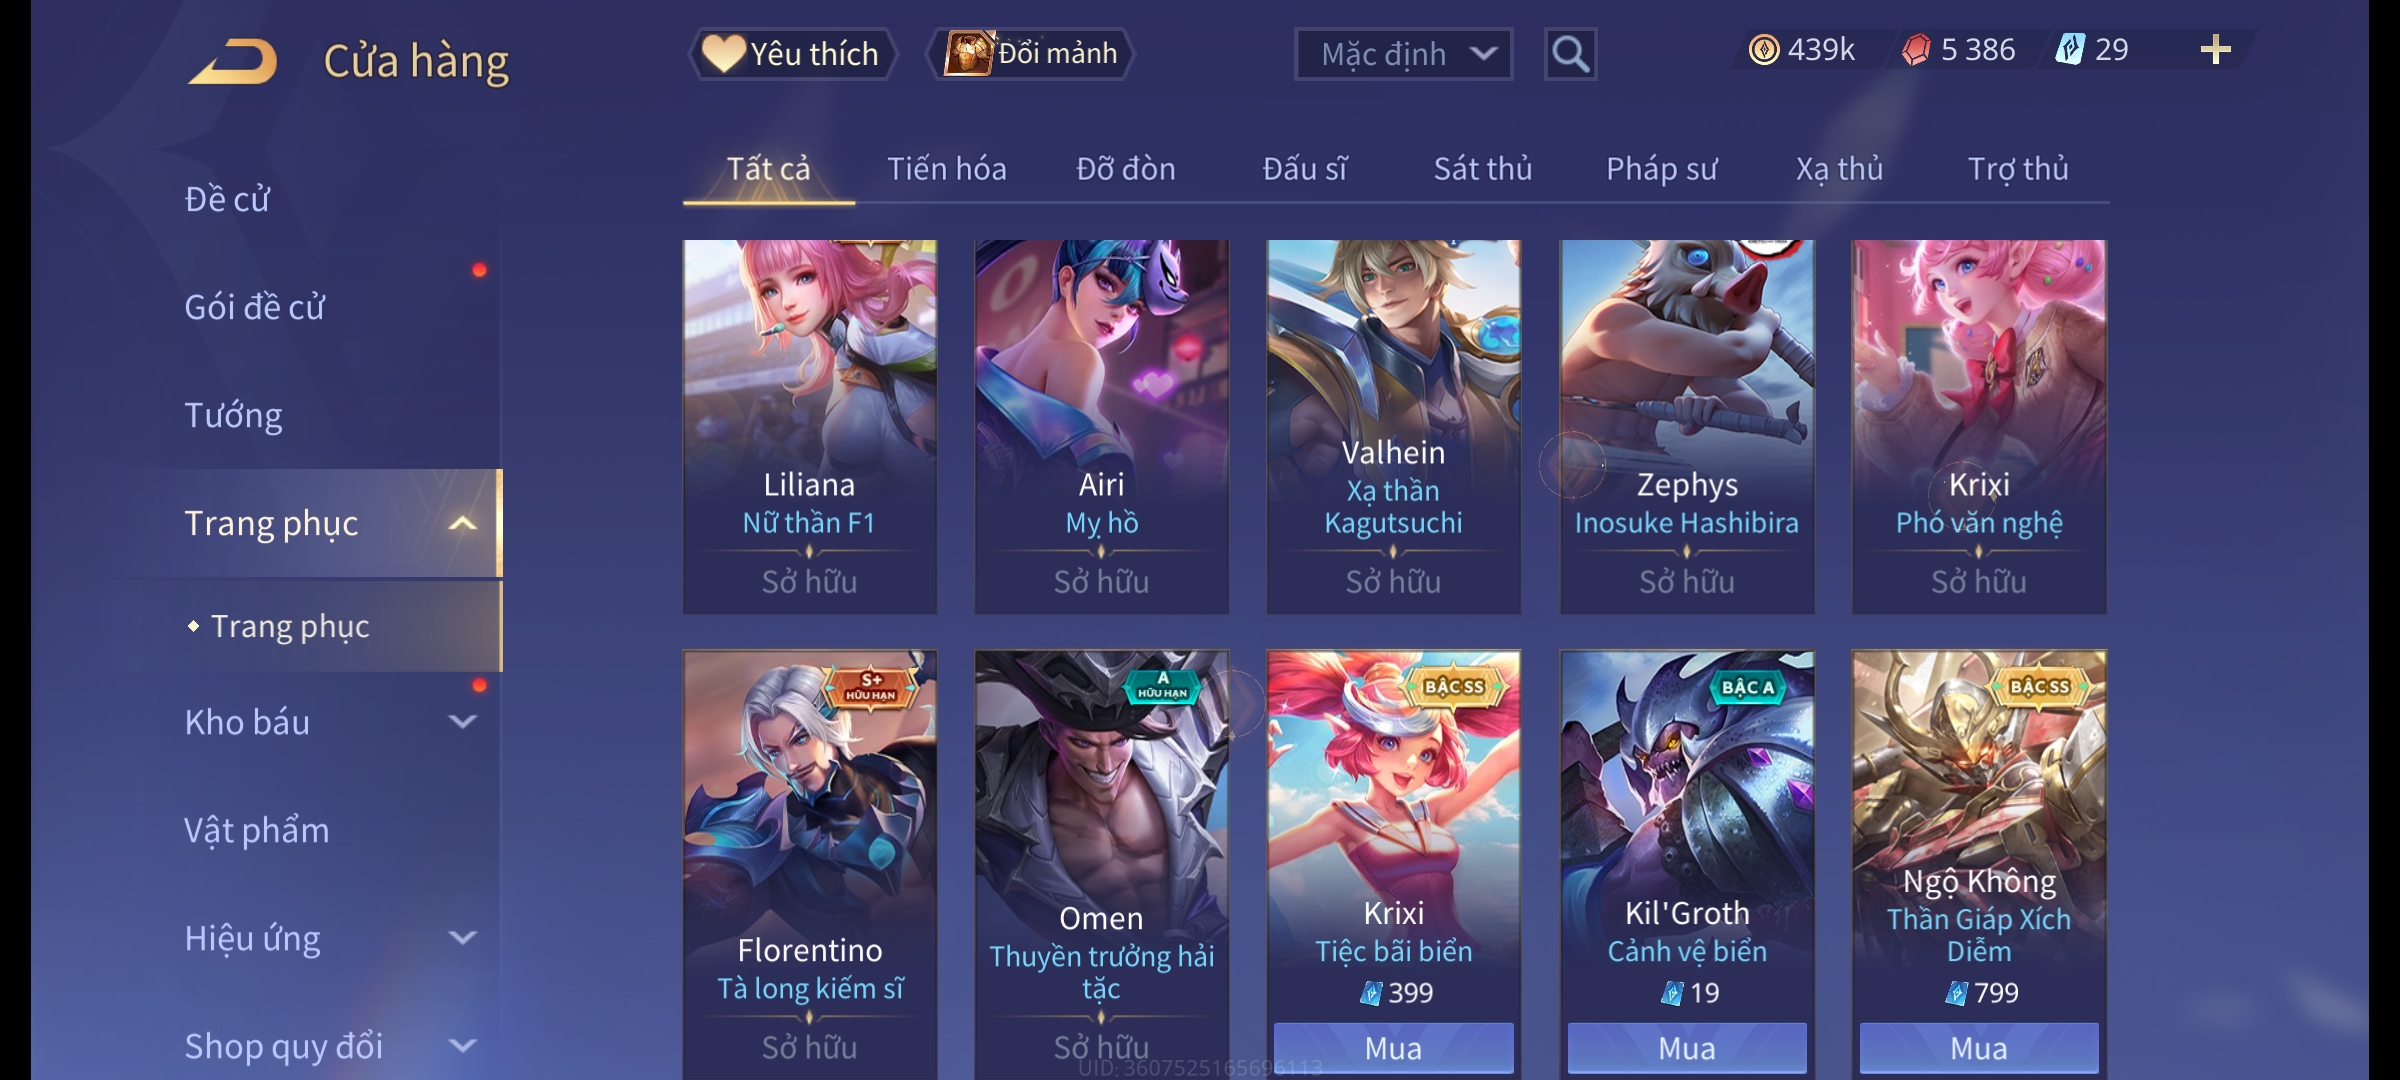Image resolution: width=2400 pixels, height=1080 pixels.
Task: Buy Ngộ Không Thần Giáp Xích Diễm
Action: (1979, 1048)
